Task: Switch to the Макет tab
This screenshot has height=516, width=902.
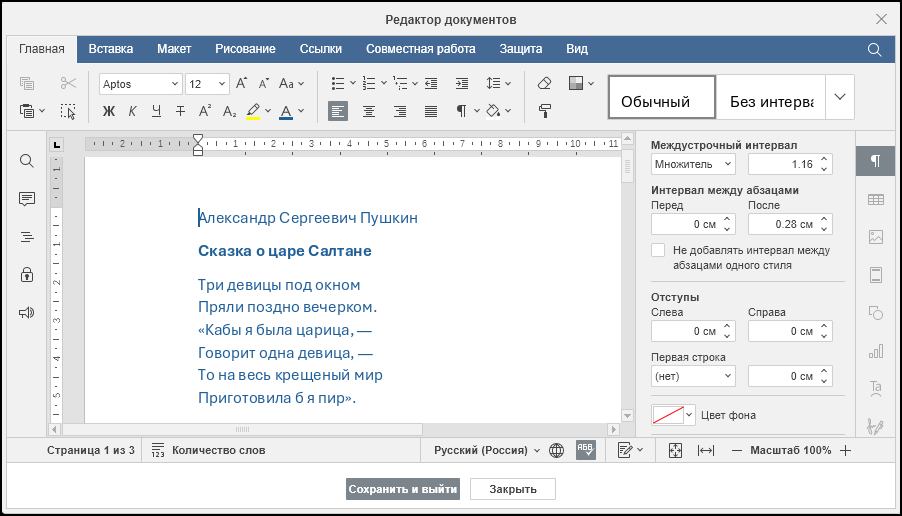Action: [174, 49]
